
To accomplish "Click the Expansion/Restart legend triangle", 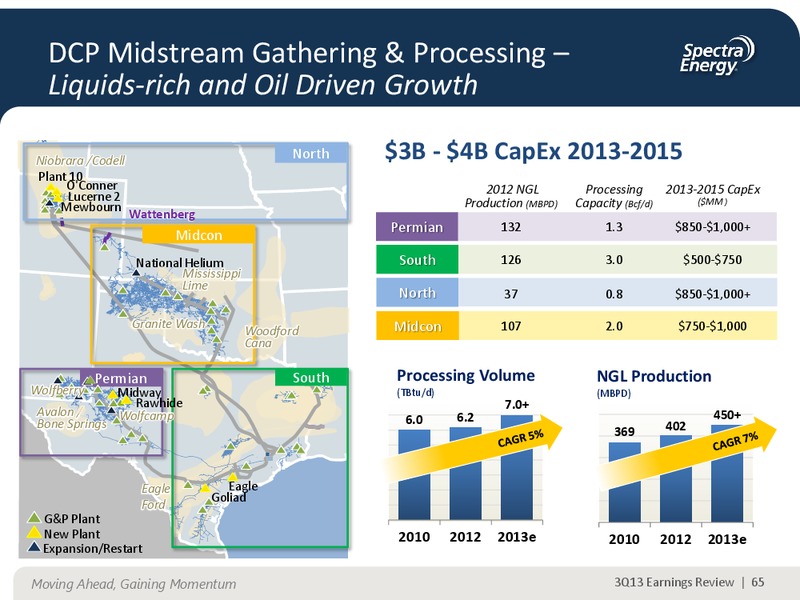I will click(34, 547).
